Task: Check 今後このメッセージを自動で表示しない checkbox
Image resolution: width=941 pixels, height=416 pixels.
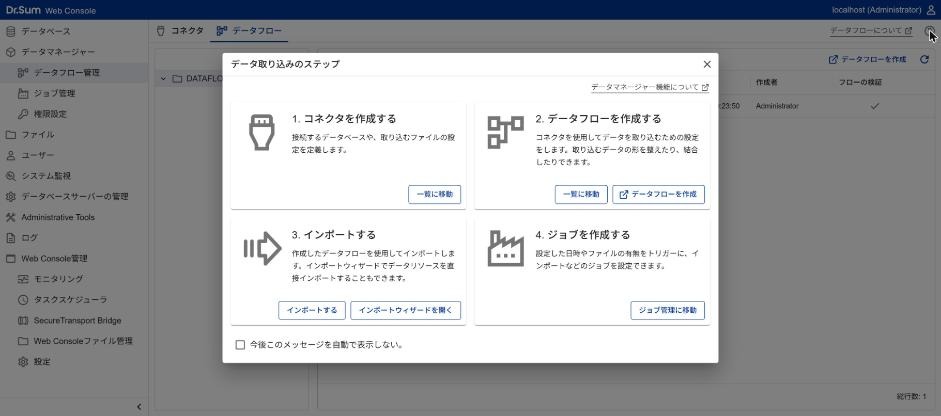Action: point(240,345)
